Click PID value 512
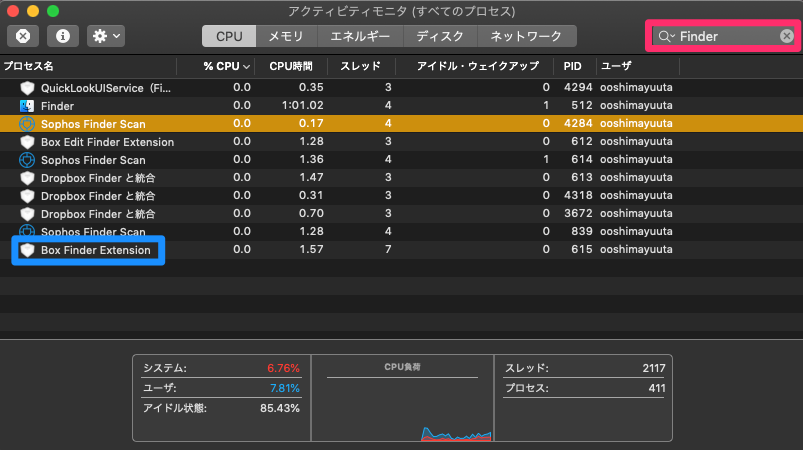Viewport: 803px width, 450px height. [582, 105]
